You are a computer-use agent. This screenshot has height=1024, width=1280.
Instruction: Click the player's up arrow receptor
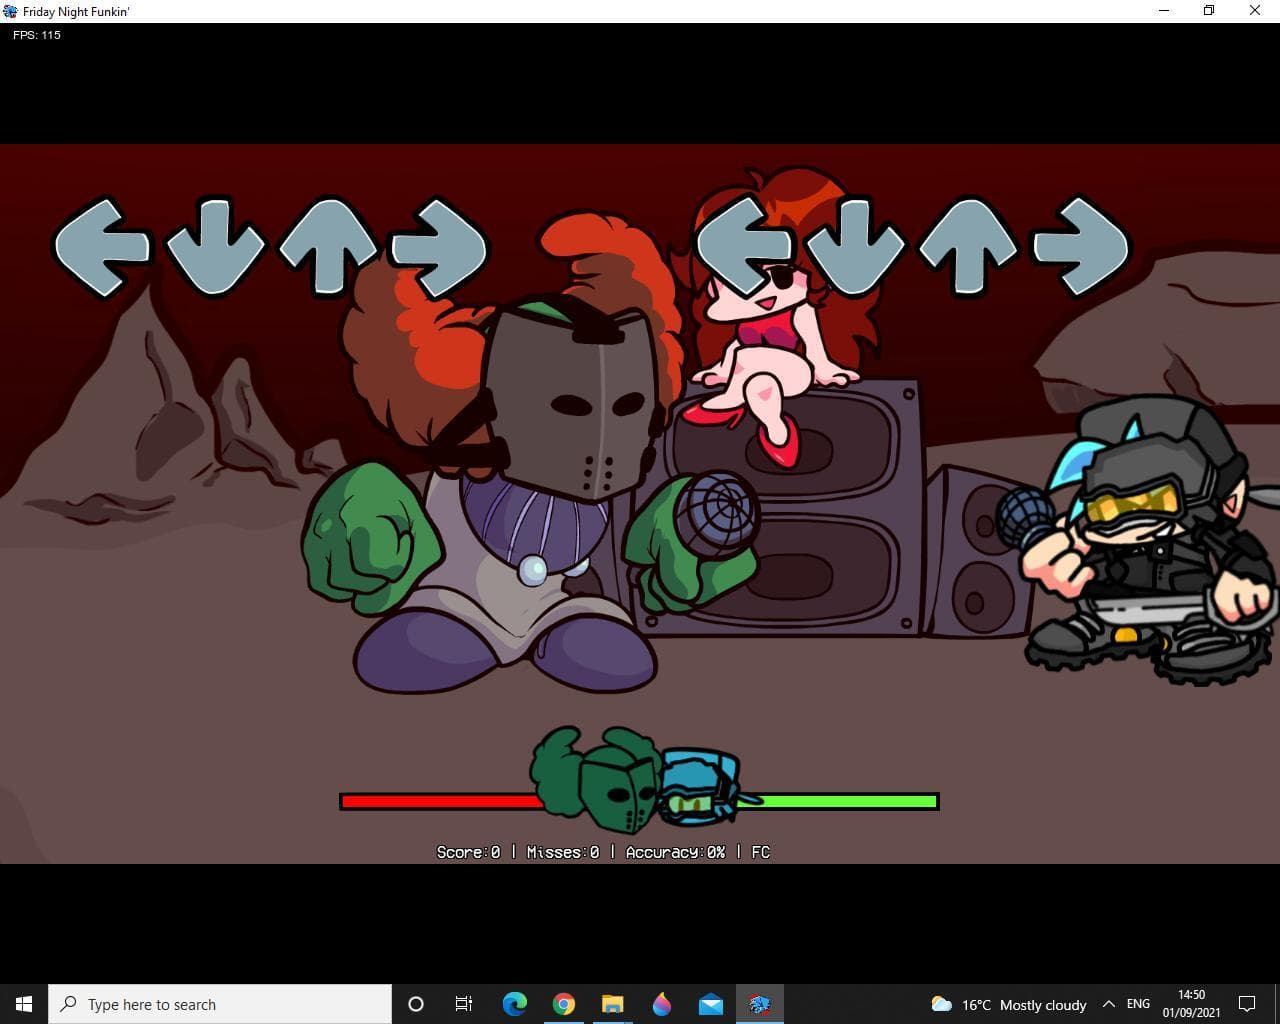(968, 247)
